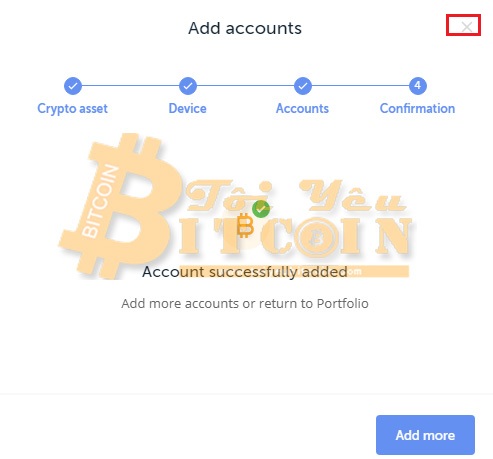Go to the Crypto asset step label
Viewport: 493px width, 459px height.
72,109
